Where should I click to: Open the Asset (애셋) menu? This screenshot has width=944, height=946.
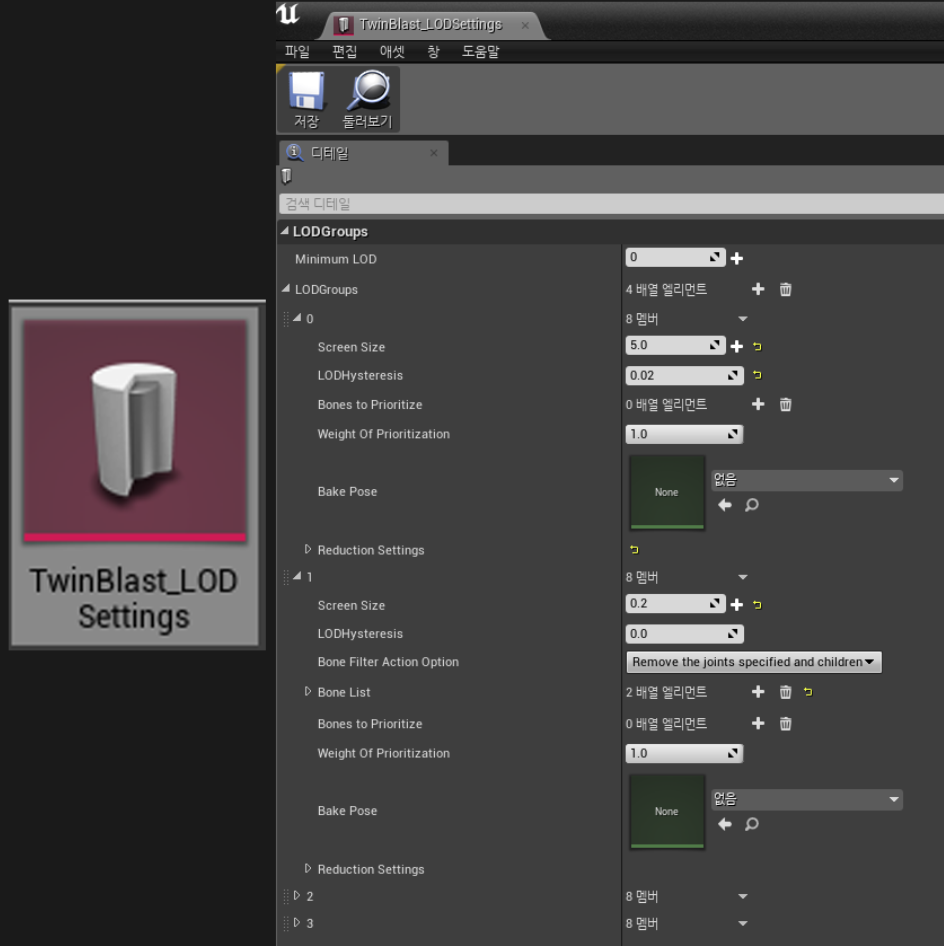point(392,52)
